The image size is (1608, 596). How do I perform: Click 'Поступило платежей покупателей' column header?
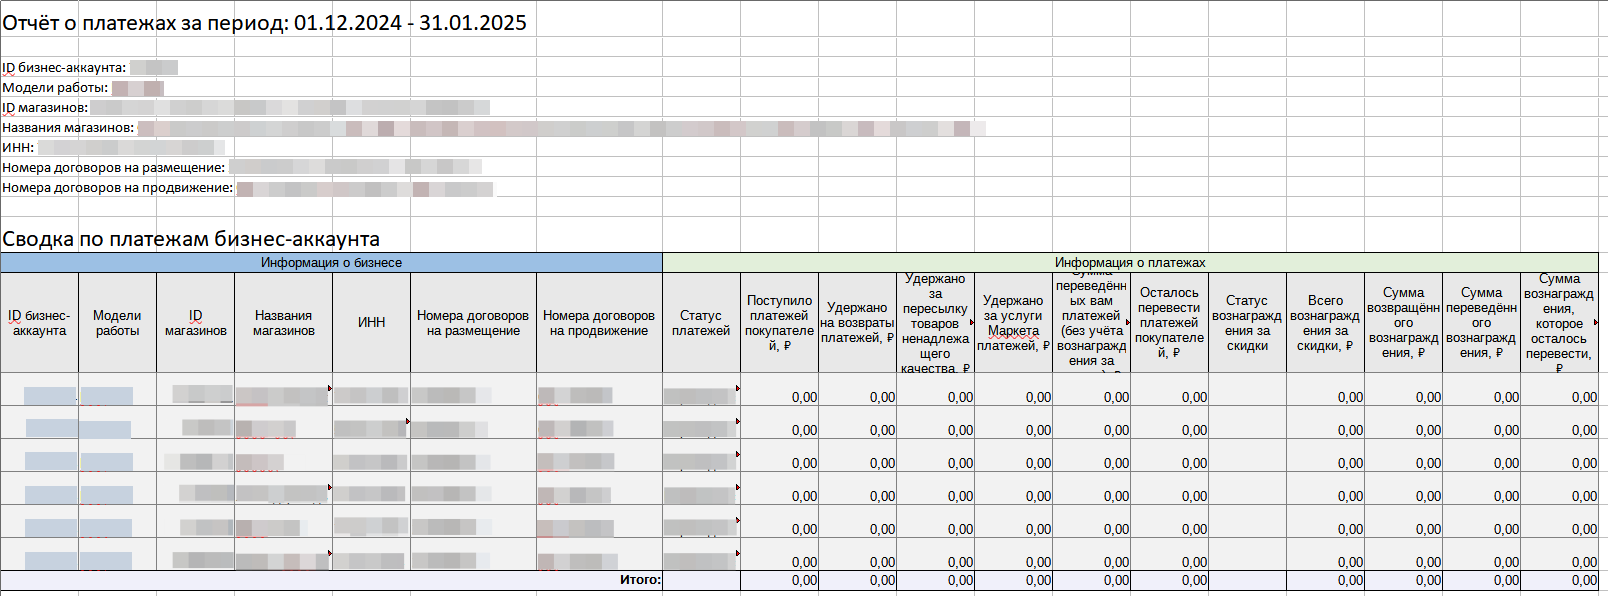[x=779, y=323]
